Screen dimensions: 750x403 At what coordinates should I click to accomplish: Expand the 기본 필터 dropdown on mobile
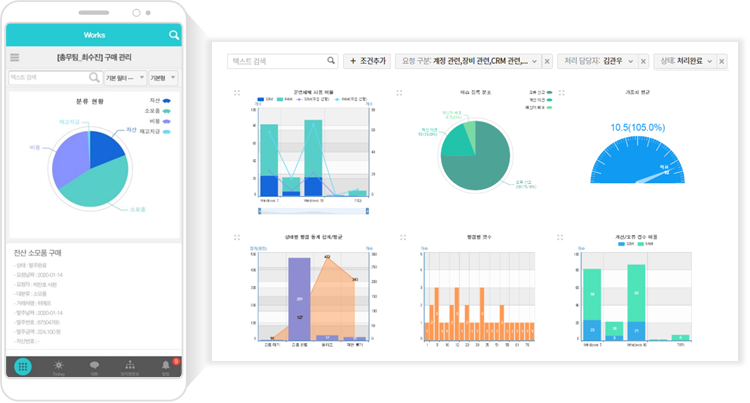pos(125,77)
